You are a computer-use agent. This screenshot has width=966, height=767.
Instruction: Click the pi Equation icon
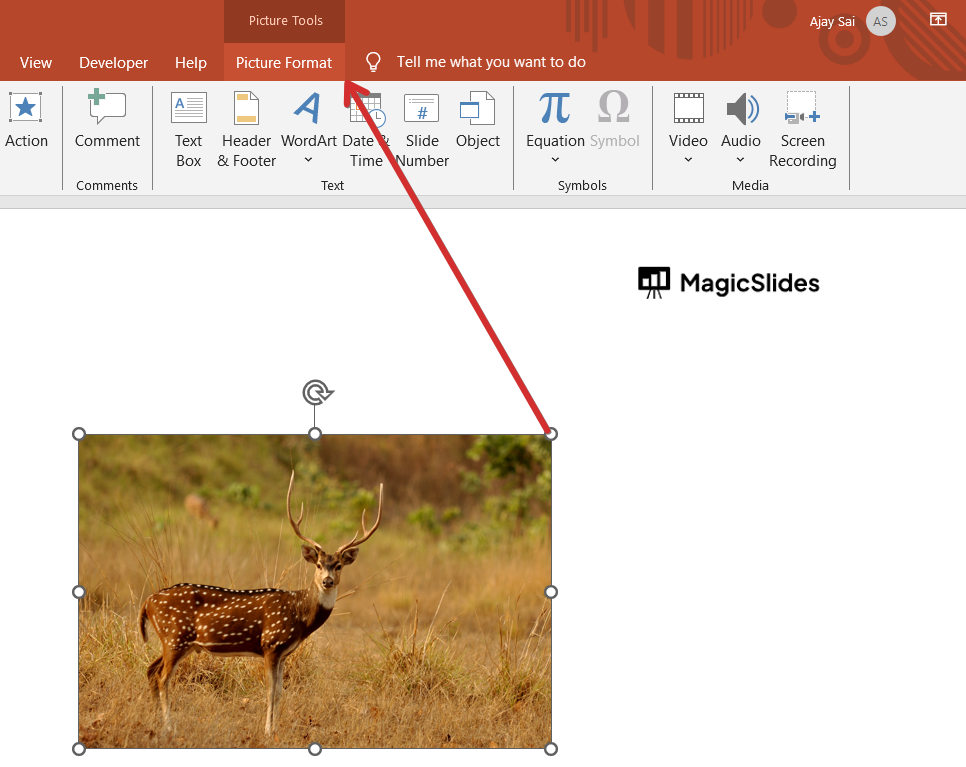[x=554, y=107]
